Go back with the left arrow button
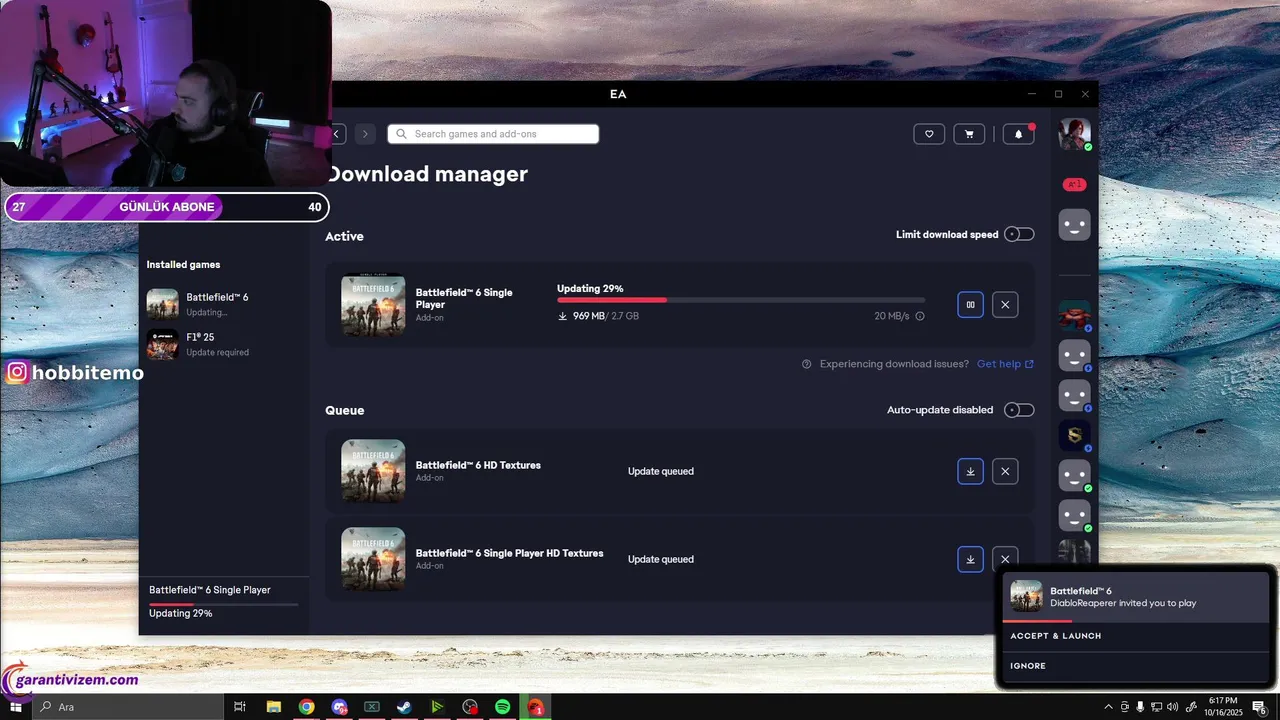Viewport: 1280px width, 720px height. point(338,134)
